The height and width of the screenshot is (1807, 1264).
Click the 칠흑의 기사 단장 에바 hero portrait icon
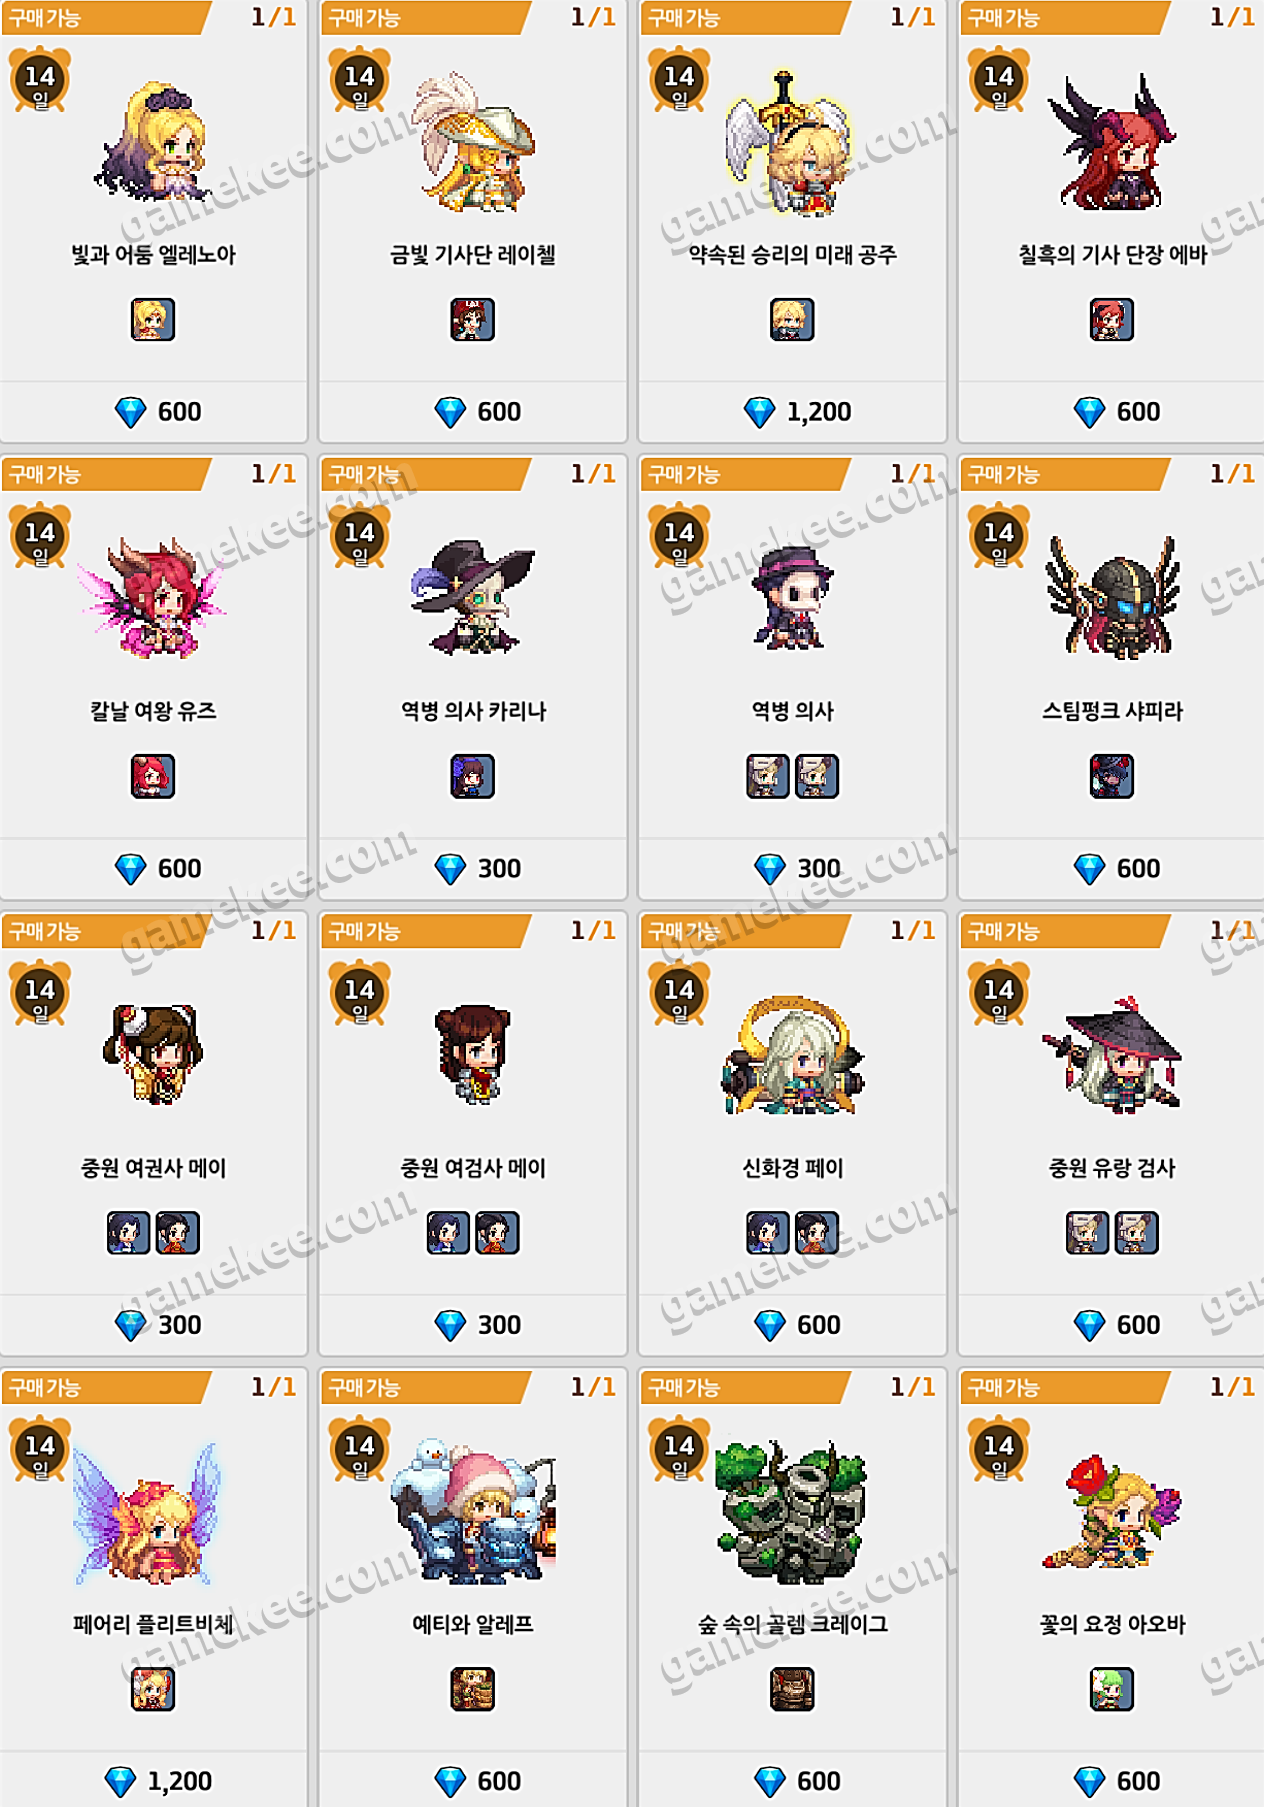point(1112,319)
